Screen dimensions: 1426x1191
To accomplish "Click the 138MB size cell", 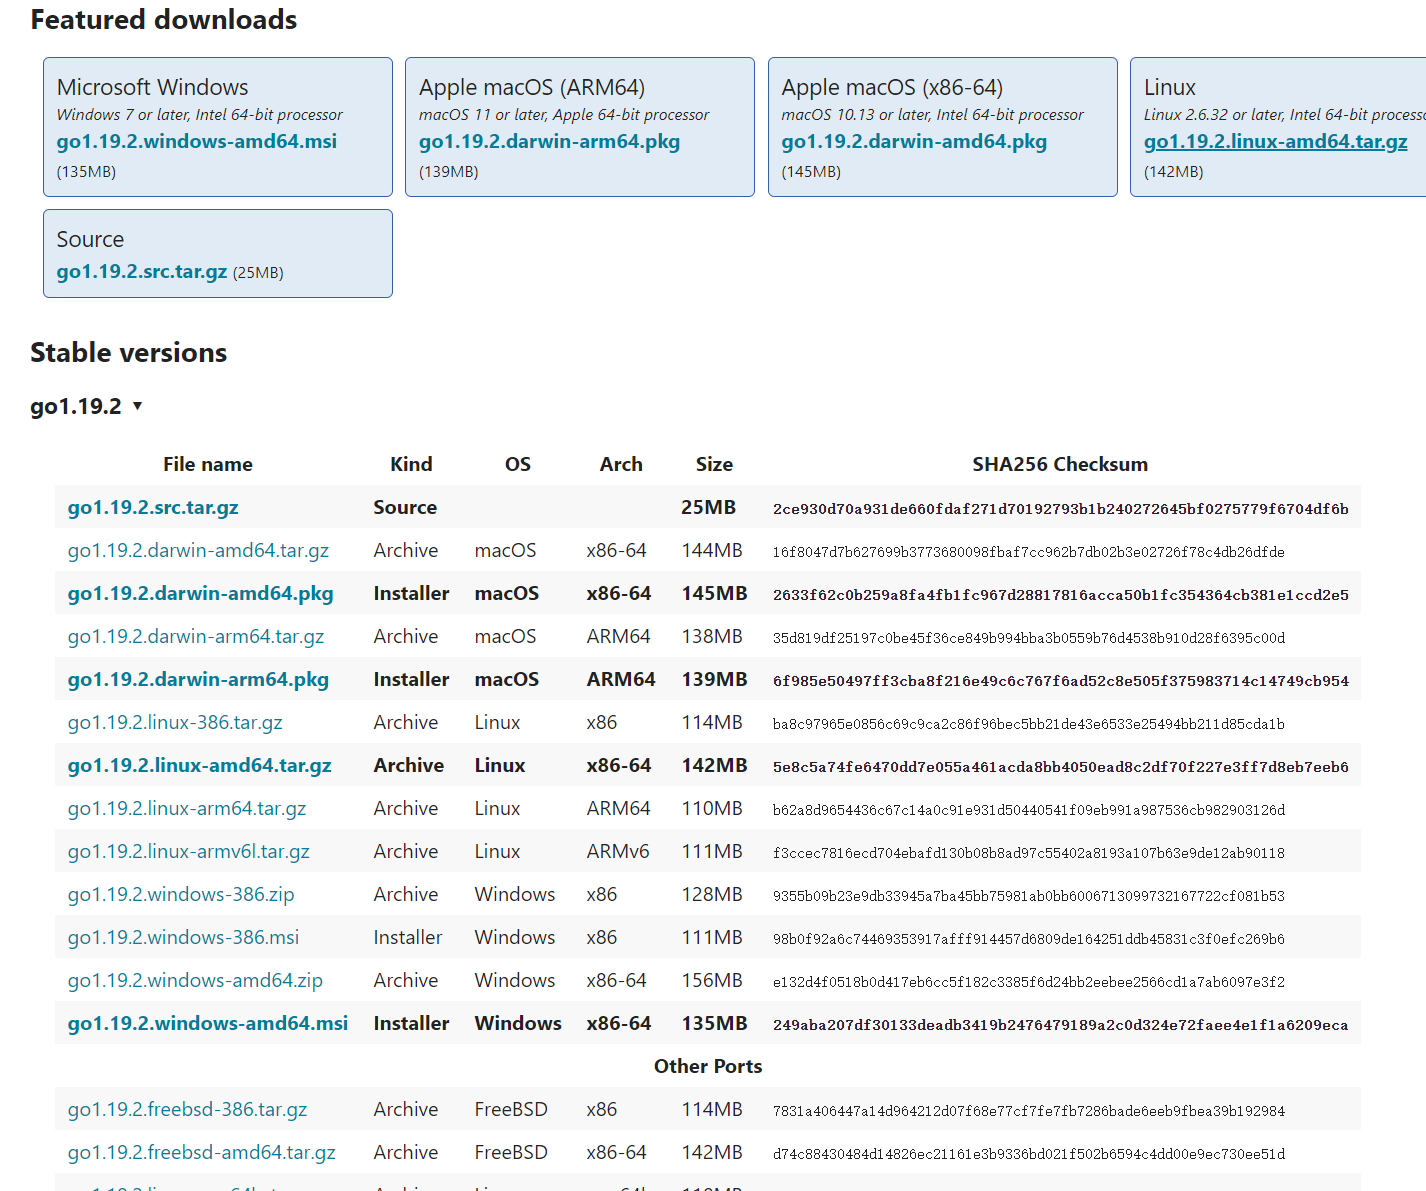I will tap(712, 636).
